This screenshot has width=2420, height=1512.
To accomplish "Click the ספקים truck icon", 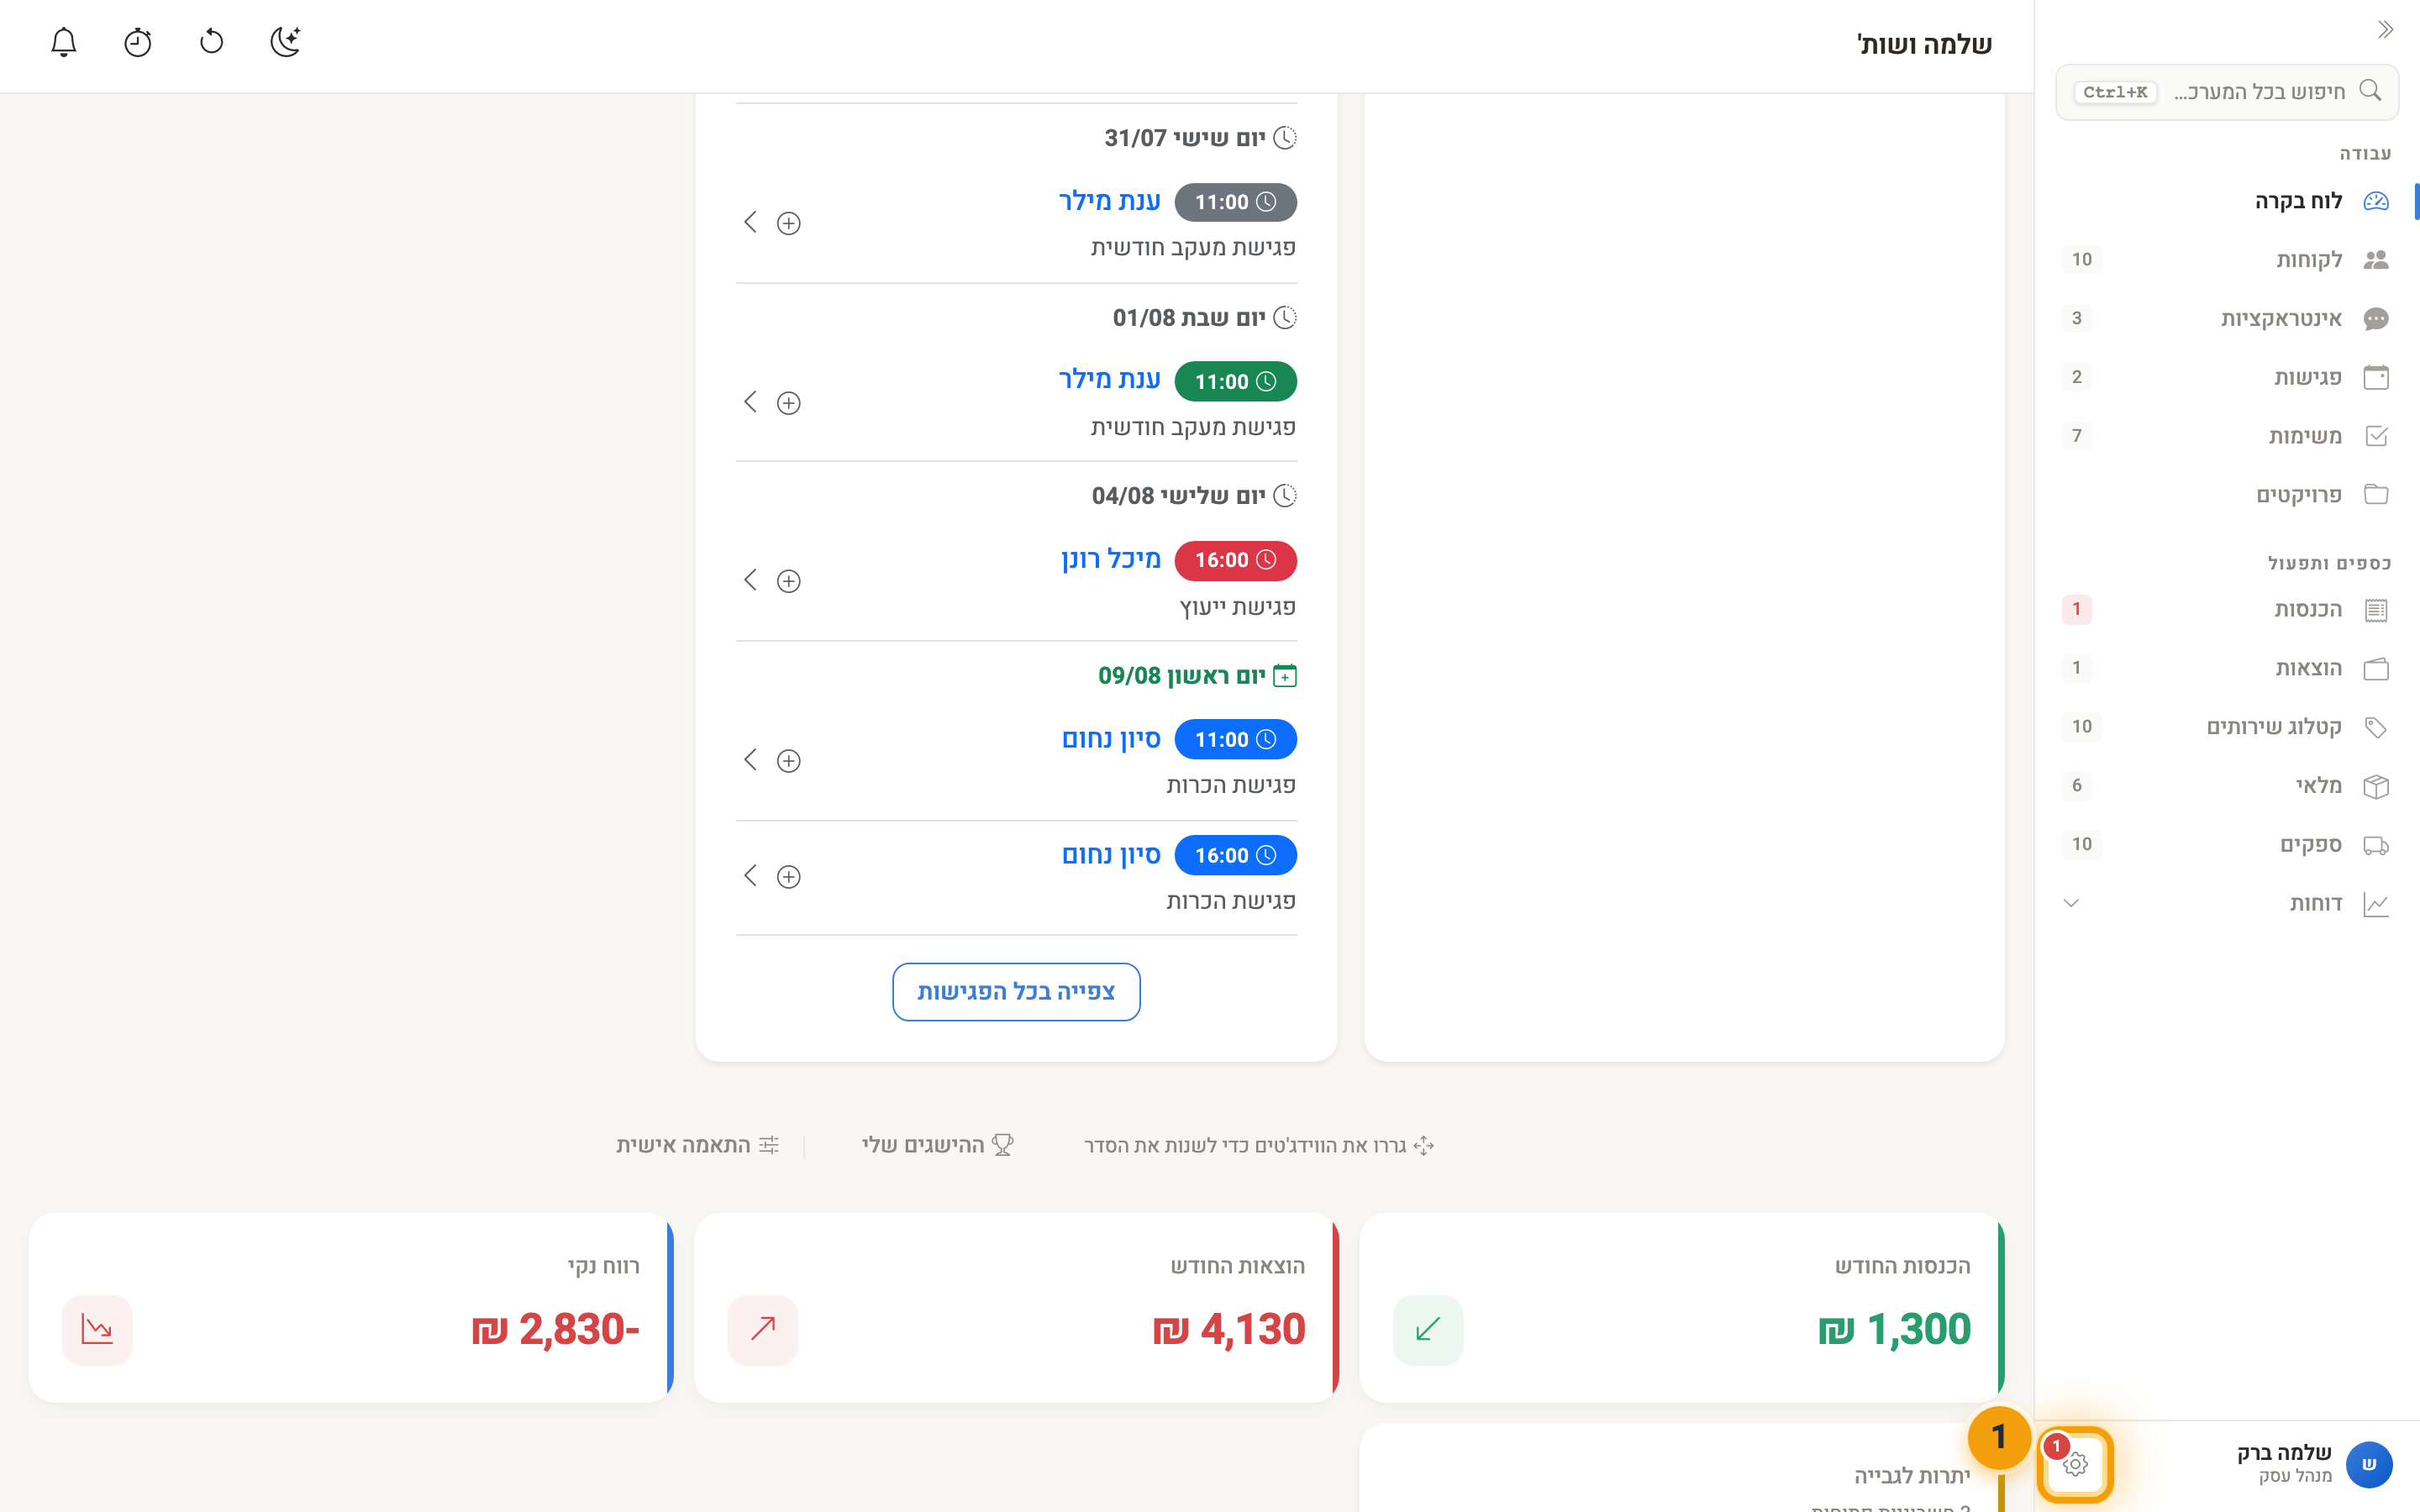I will click(x=2376, y=845).
